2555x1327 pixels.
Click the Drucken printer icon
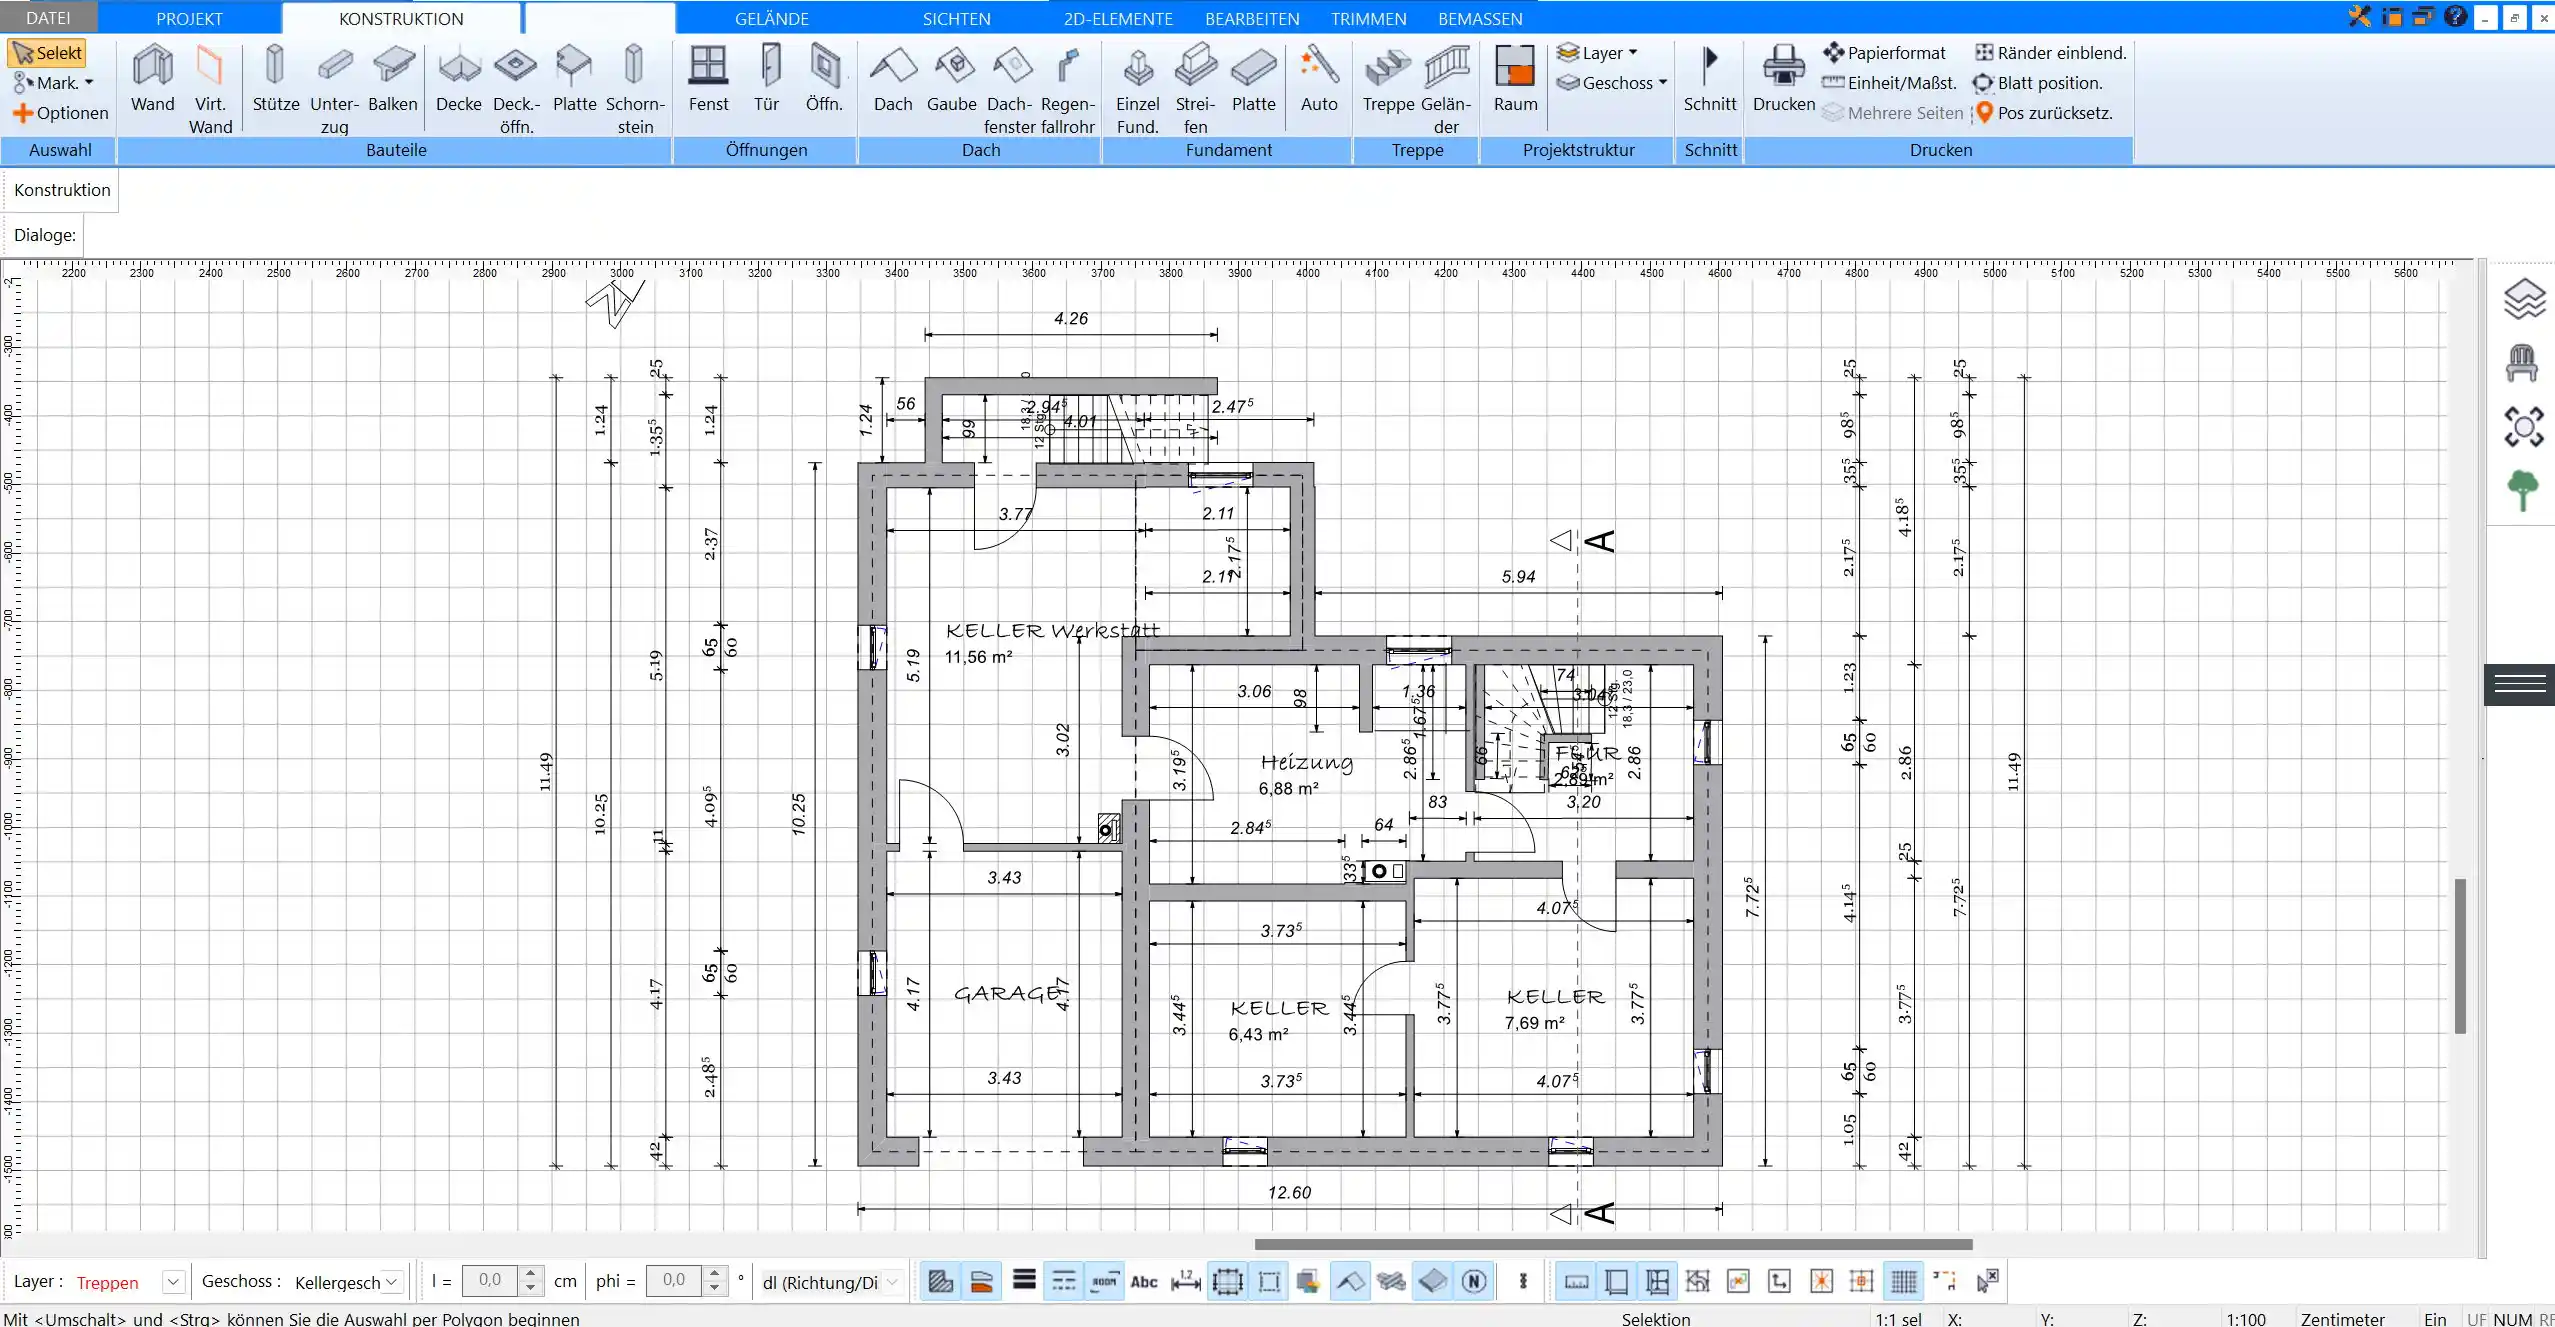(x=1784, y=67)
